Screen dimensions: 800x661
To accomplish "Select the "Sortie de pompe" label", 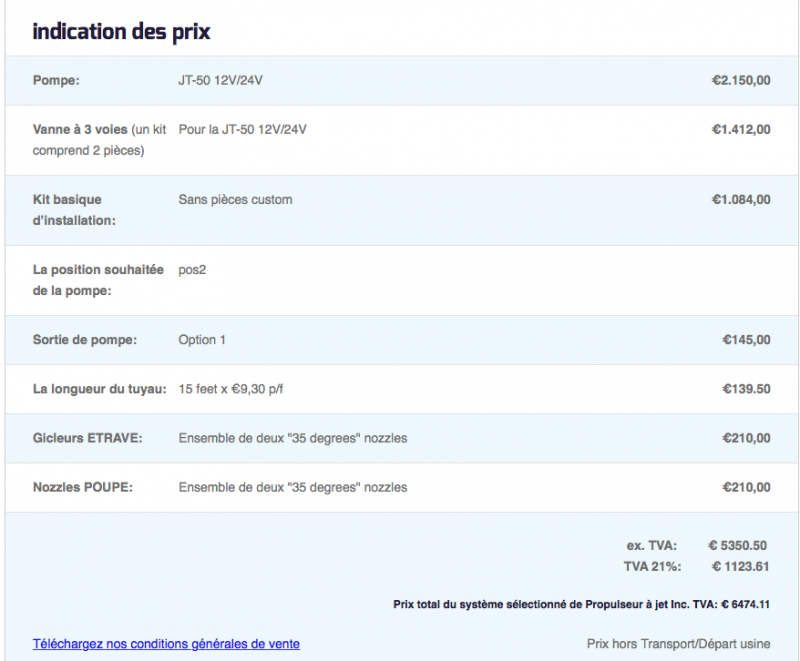I will (84, 339).
